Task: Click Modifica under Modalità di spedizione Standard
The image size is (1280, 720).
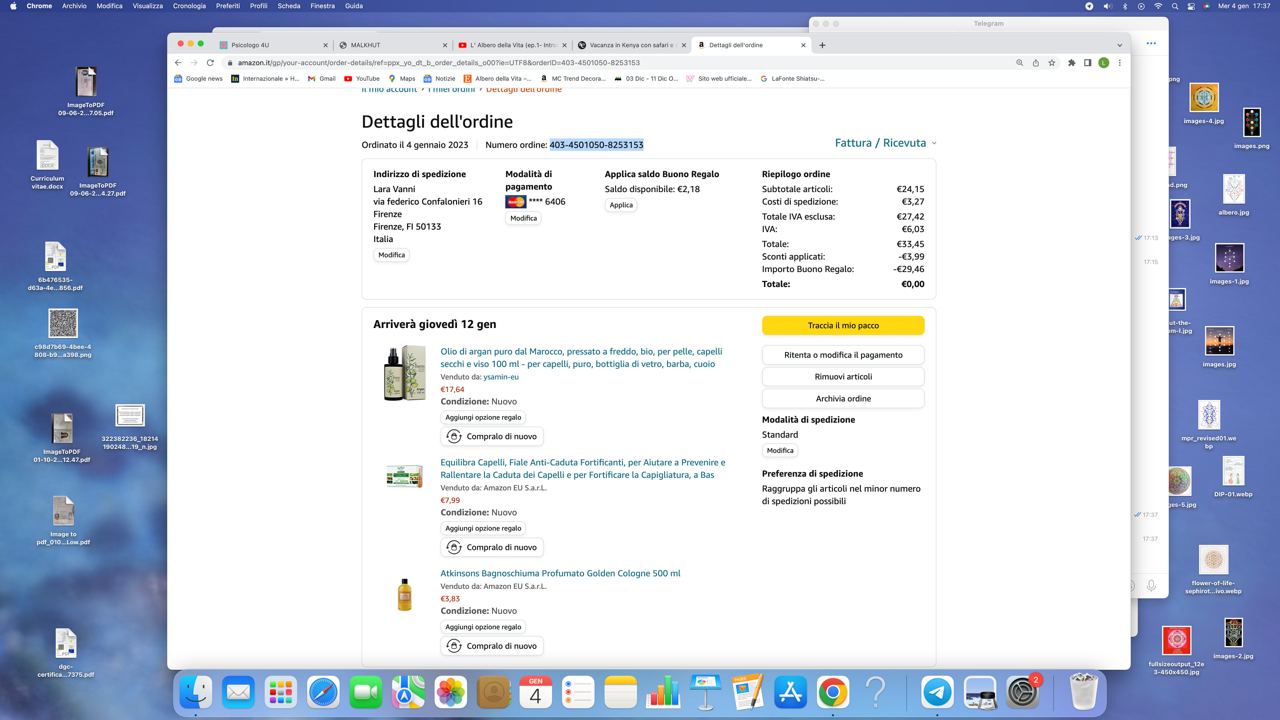Action: [x=780, y=451]
